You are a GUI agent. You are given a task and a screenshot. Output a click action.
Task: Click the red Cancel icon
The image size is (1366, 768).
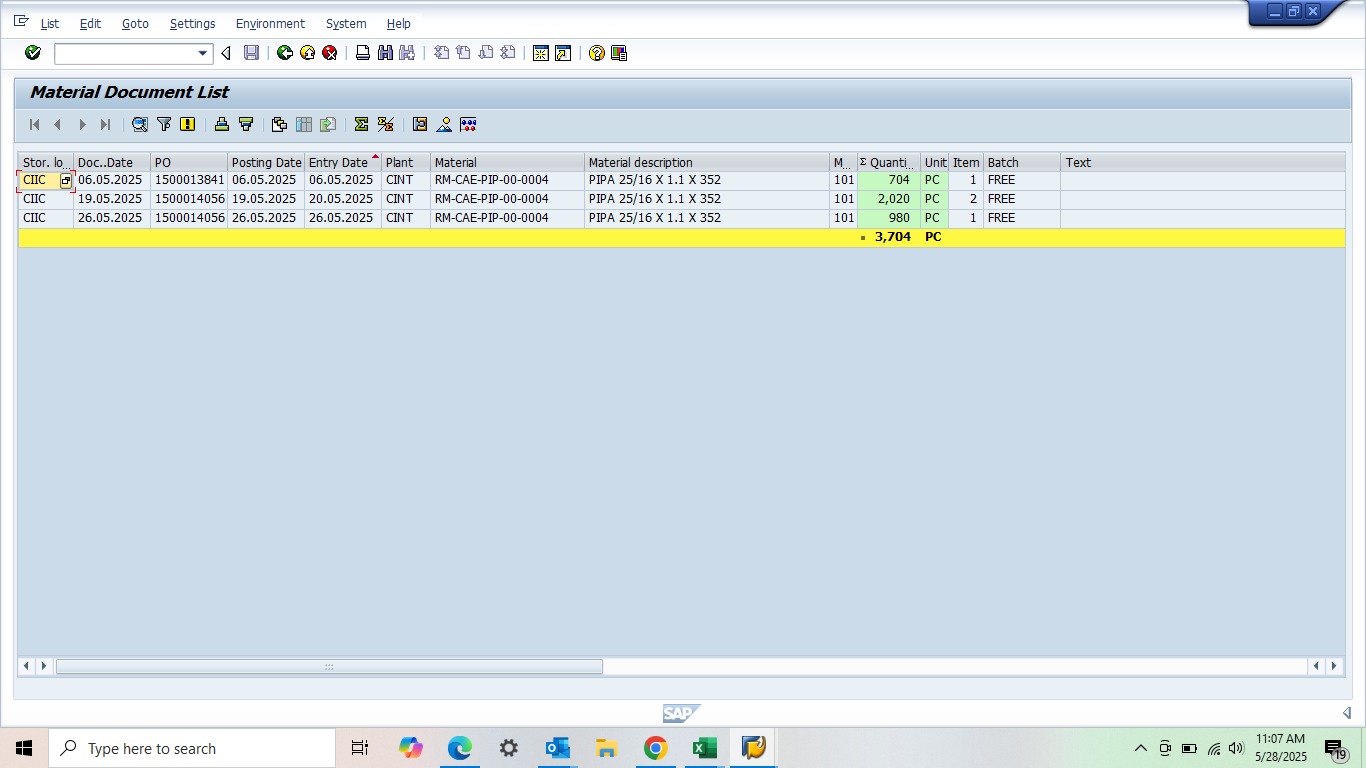[x=329, y=53]
